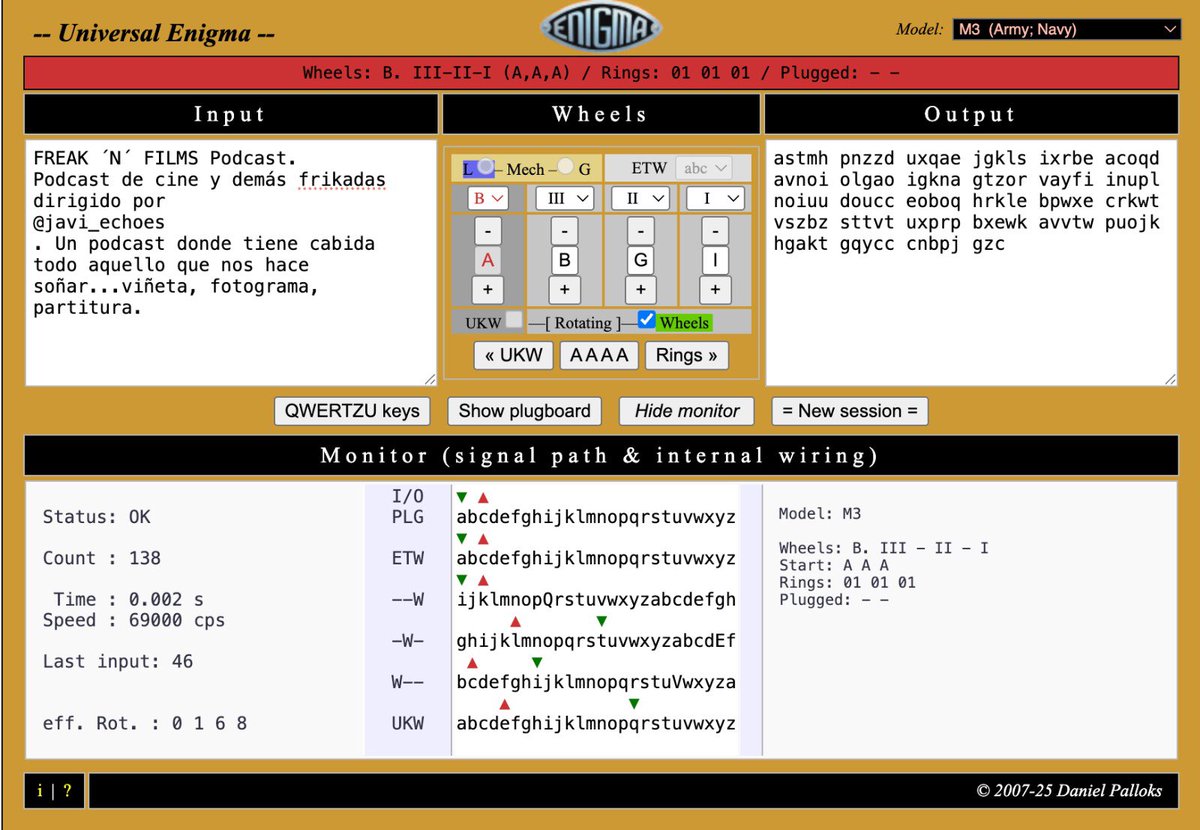
Task: Open the wheel I dropdown
Action: coord(716,198)
